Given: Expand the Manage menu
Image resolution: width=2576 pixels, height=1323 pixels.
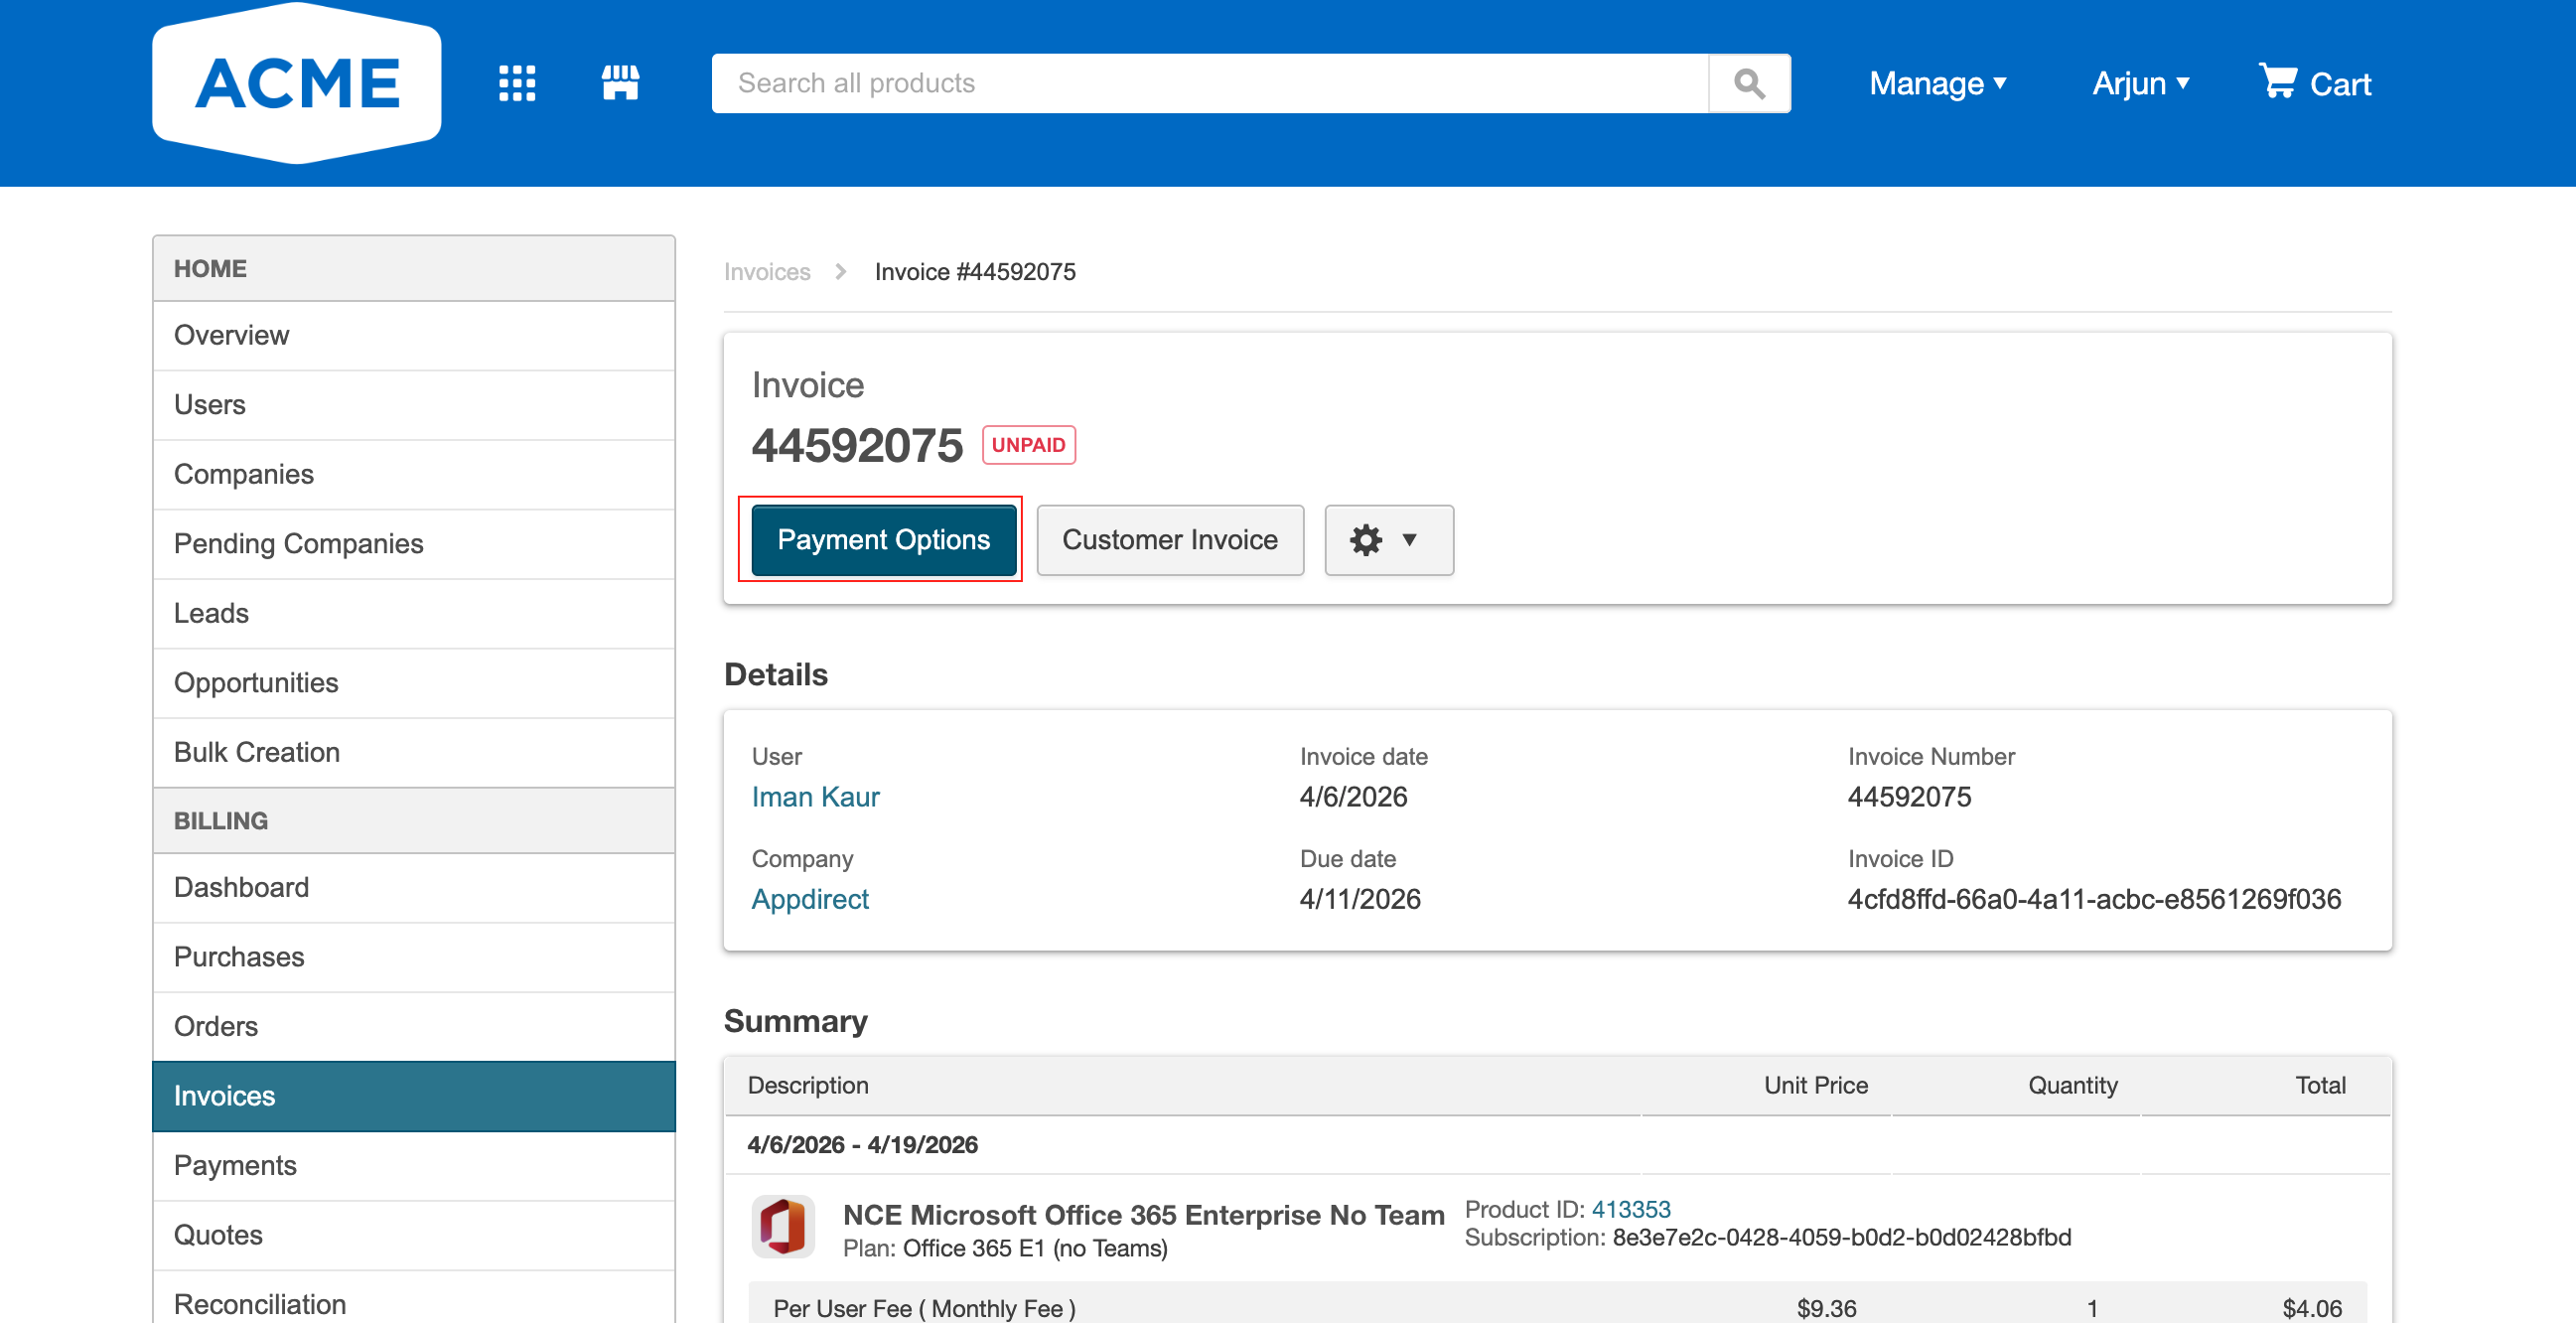Looking at the screenshot, I should (1938, 83).
